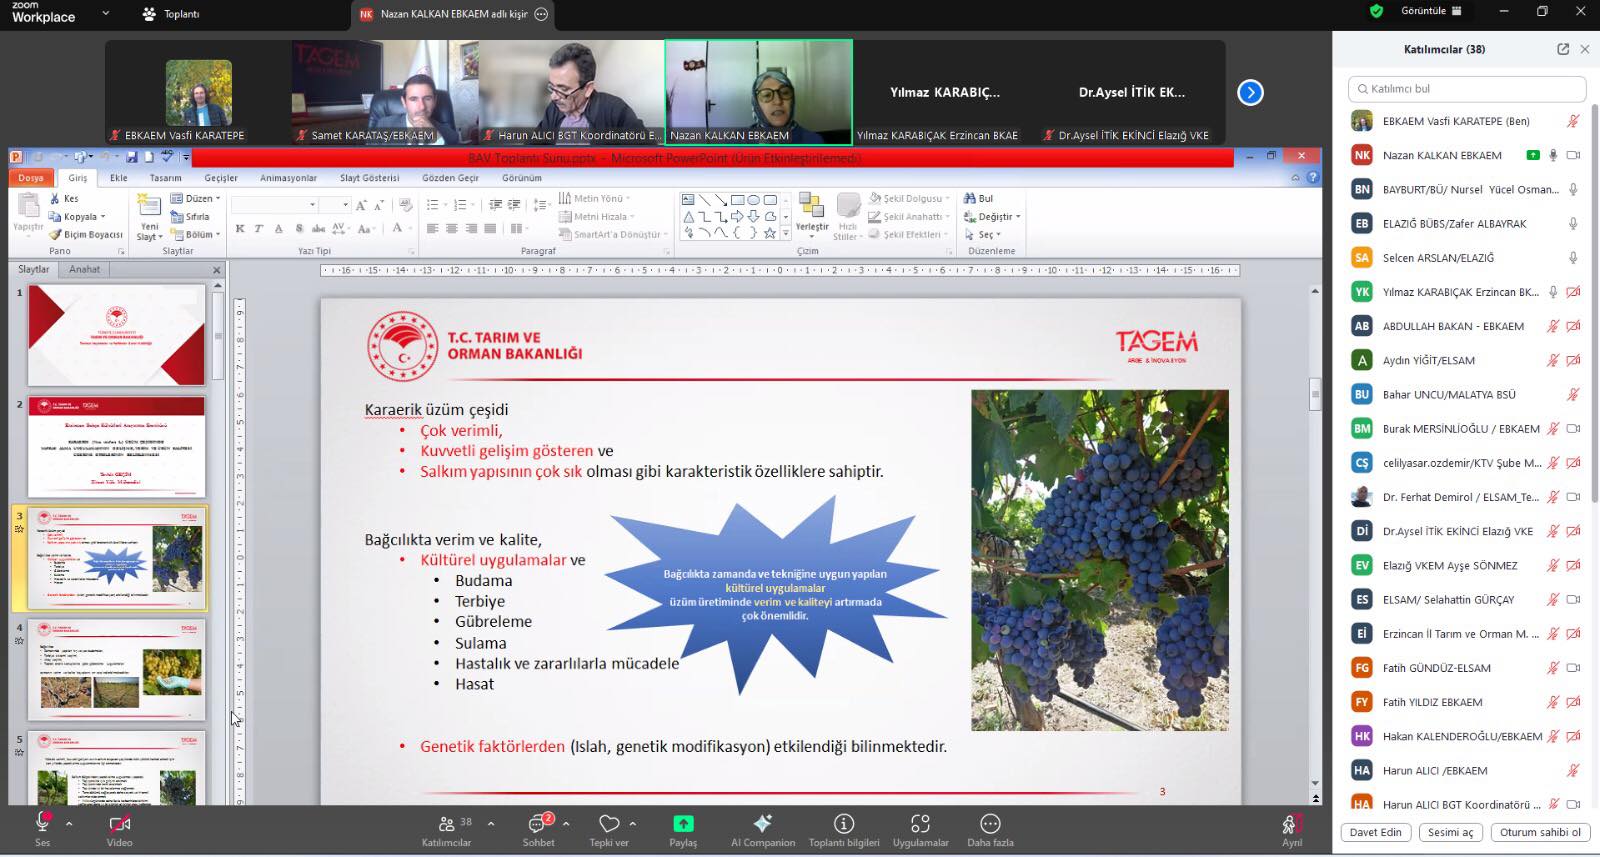
Task: Click the green Paylaş share screen icon
Action: click(683, 824)
